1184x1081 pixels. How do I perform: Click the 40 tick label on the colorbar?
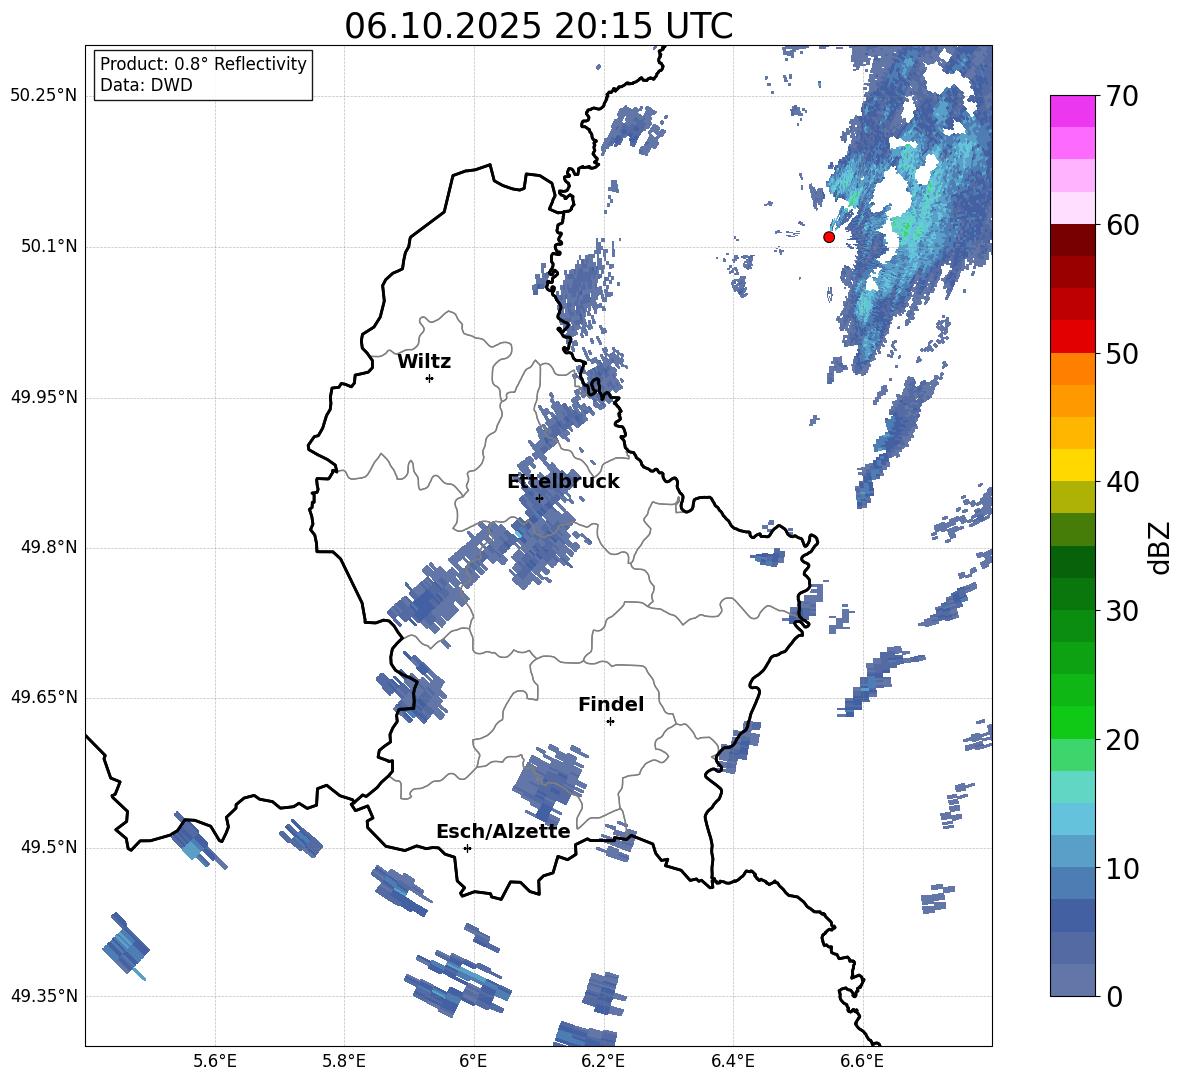(1122, 482)
